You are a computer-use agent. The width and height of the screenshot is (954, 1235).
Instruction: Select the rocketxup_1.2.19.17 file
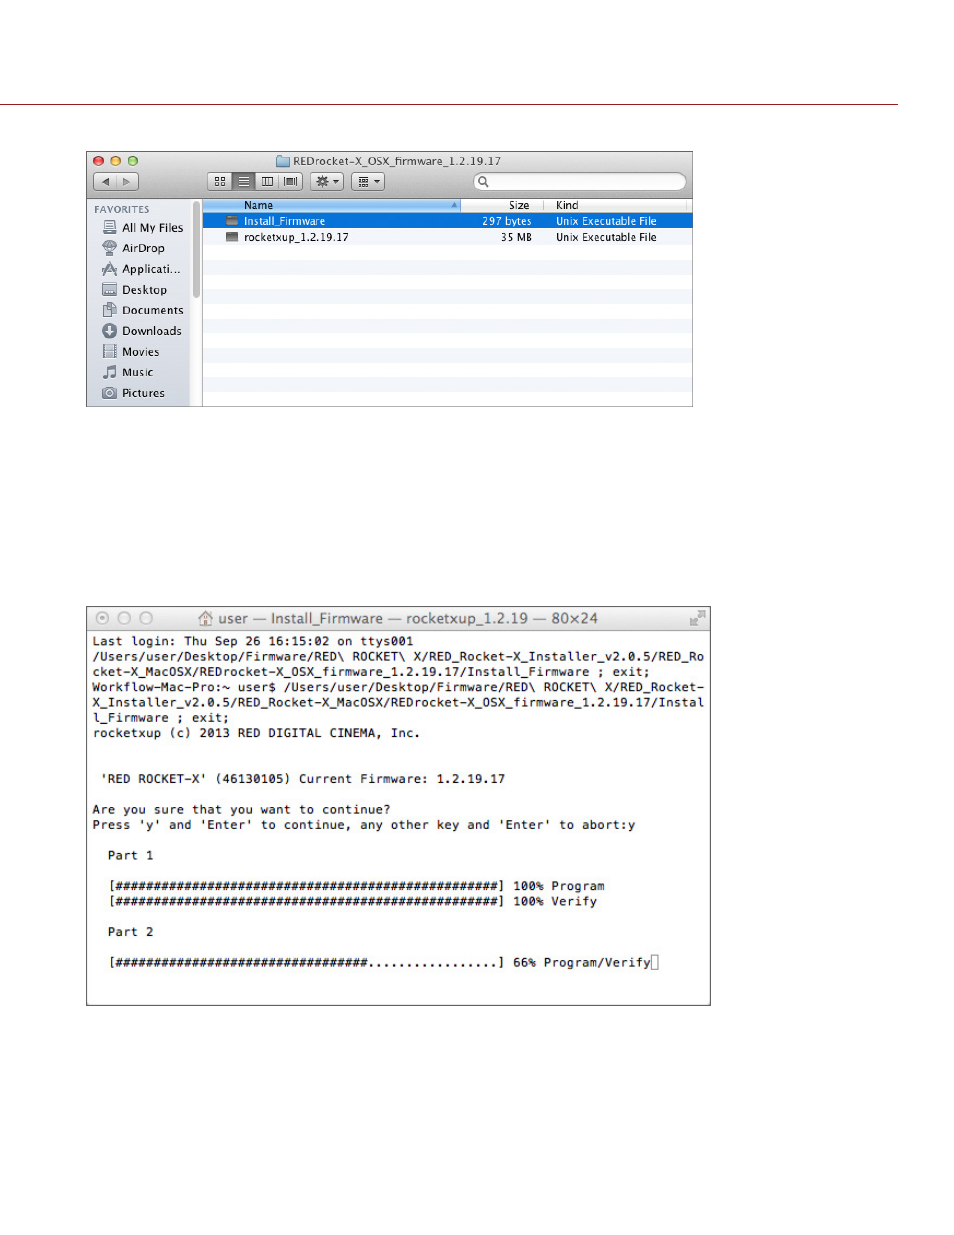point(447,237)
